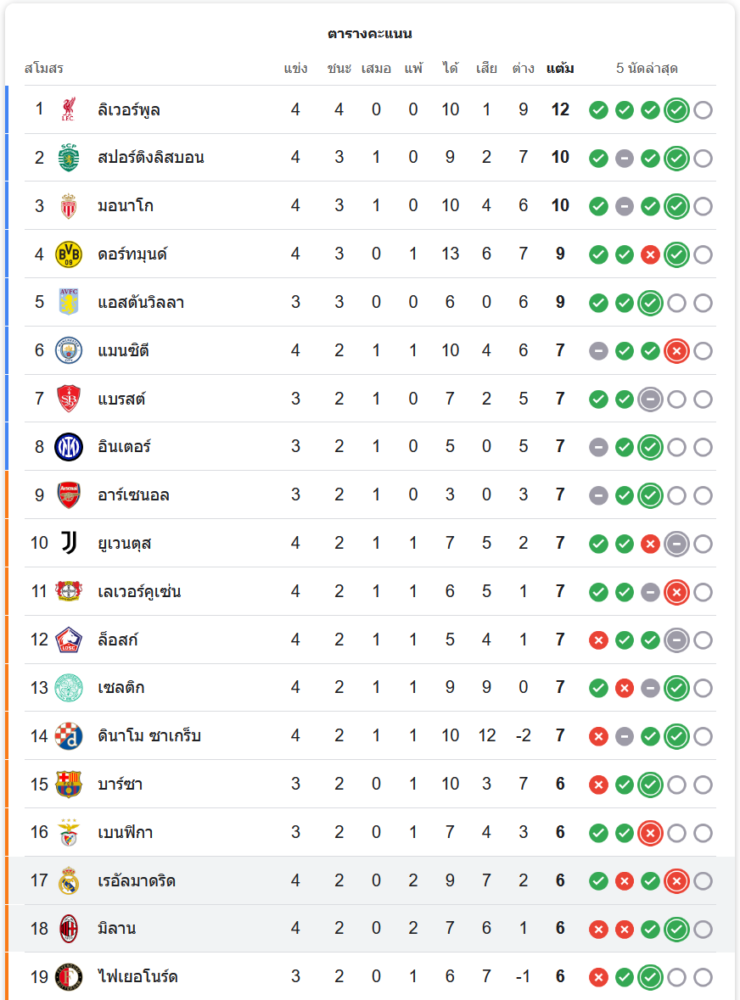Image resolution: width=740 pixels, height=1000 pixels.
Task: Click the Liverpool club crest
Action: [68, 110]
